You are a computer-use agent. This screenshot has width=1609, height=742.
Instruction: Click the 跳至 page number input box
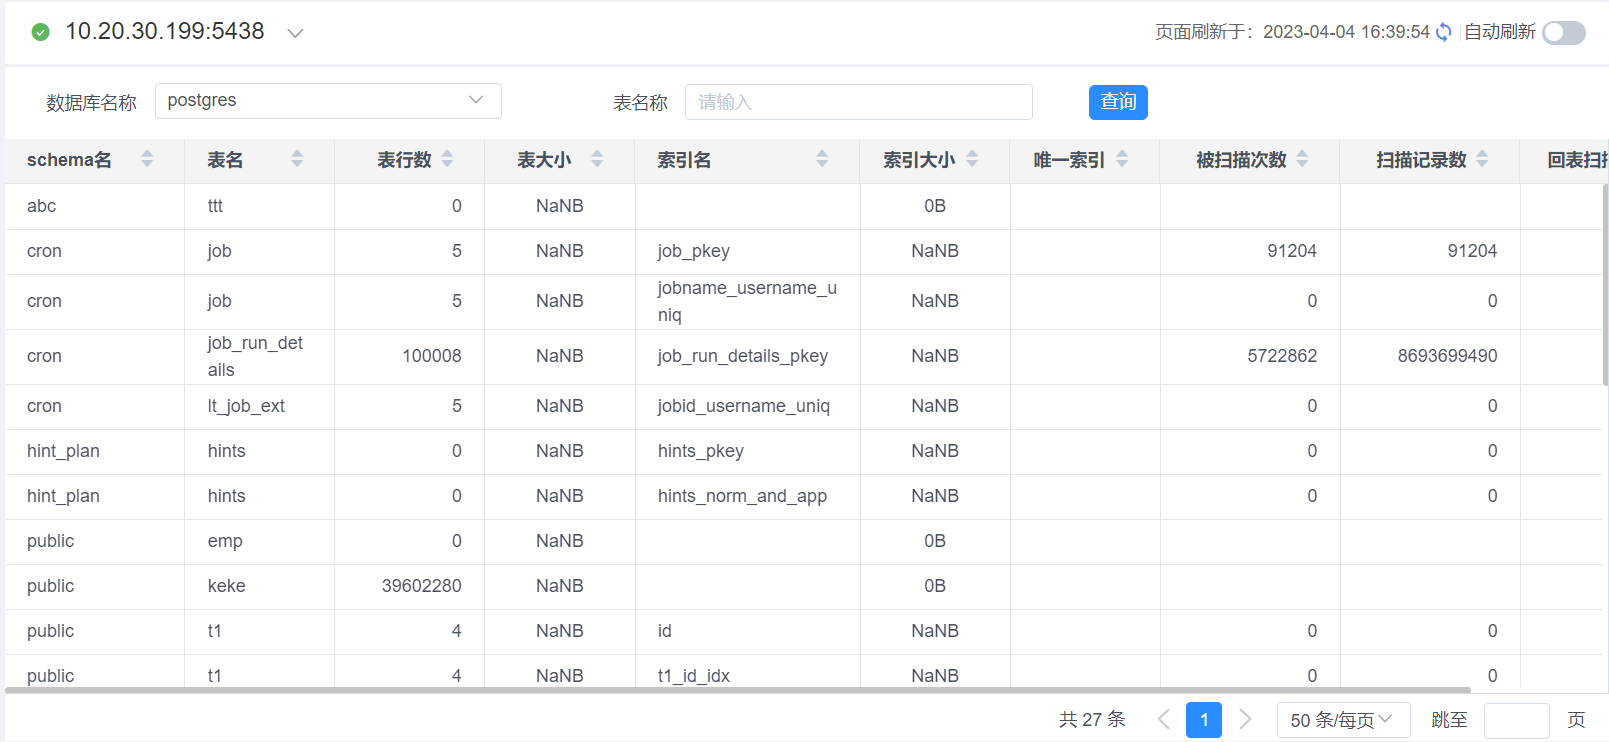(x=1516, y=720)
